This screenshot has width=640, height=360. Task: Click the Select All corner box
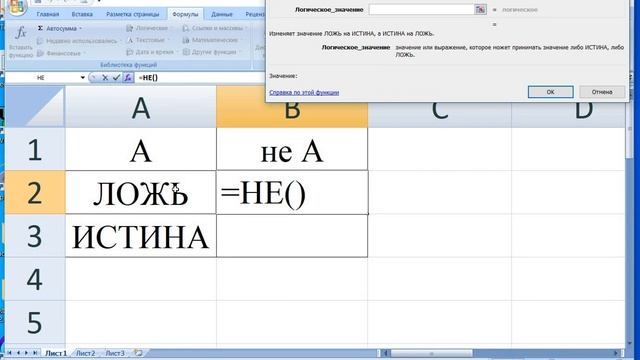tap(35, 107)
